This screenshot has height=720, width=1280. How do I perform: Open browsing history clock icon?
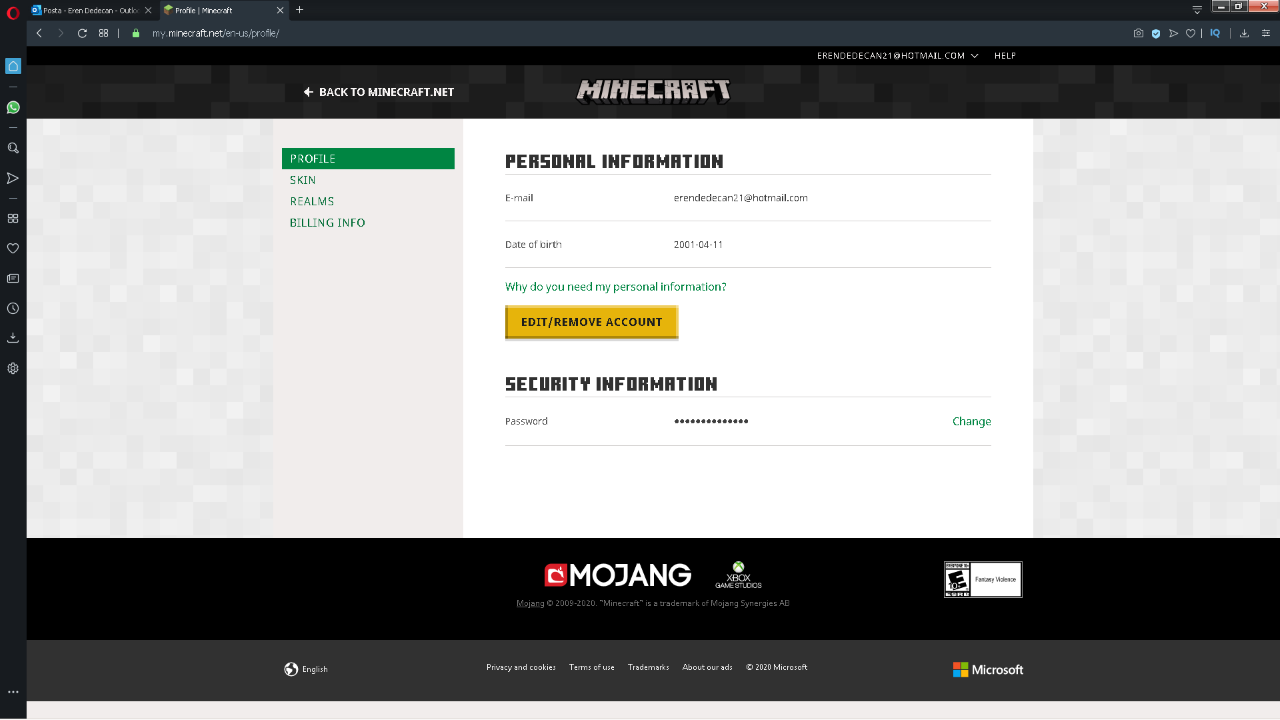click(x=13, y=308)
